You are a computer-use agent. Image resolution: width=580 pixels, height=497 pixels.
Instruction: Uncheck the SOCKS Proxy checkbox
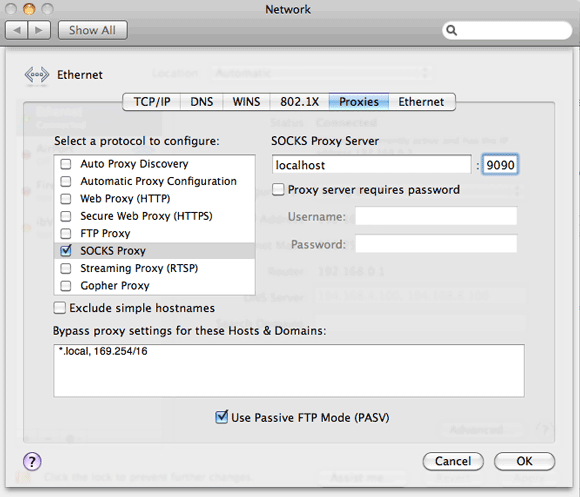click(x=66, y=251)
